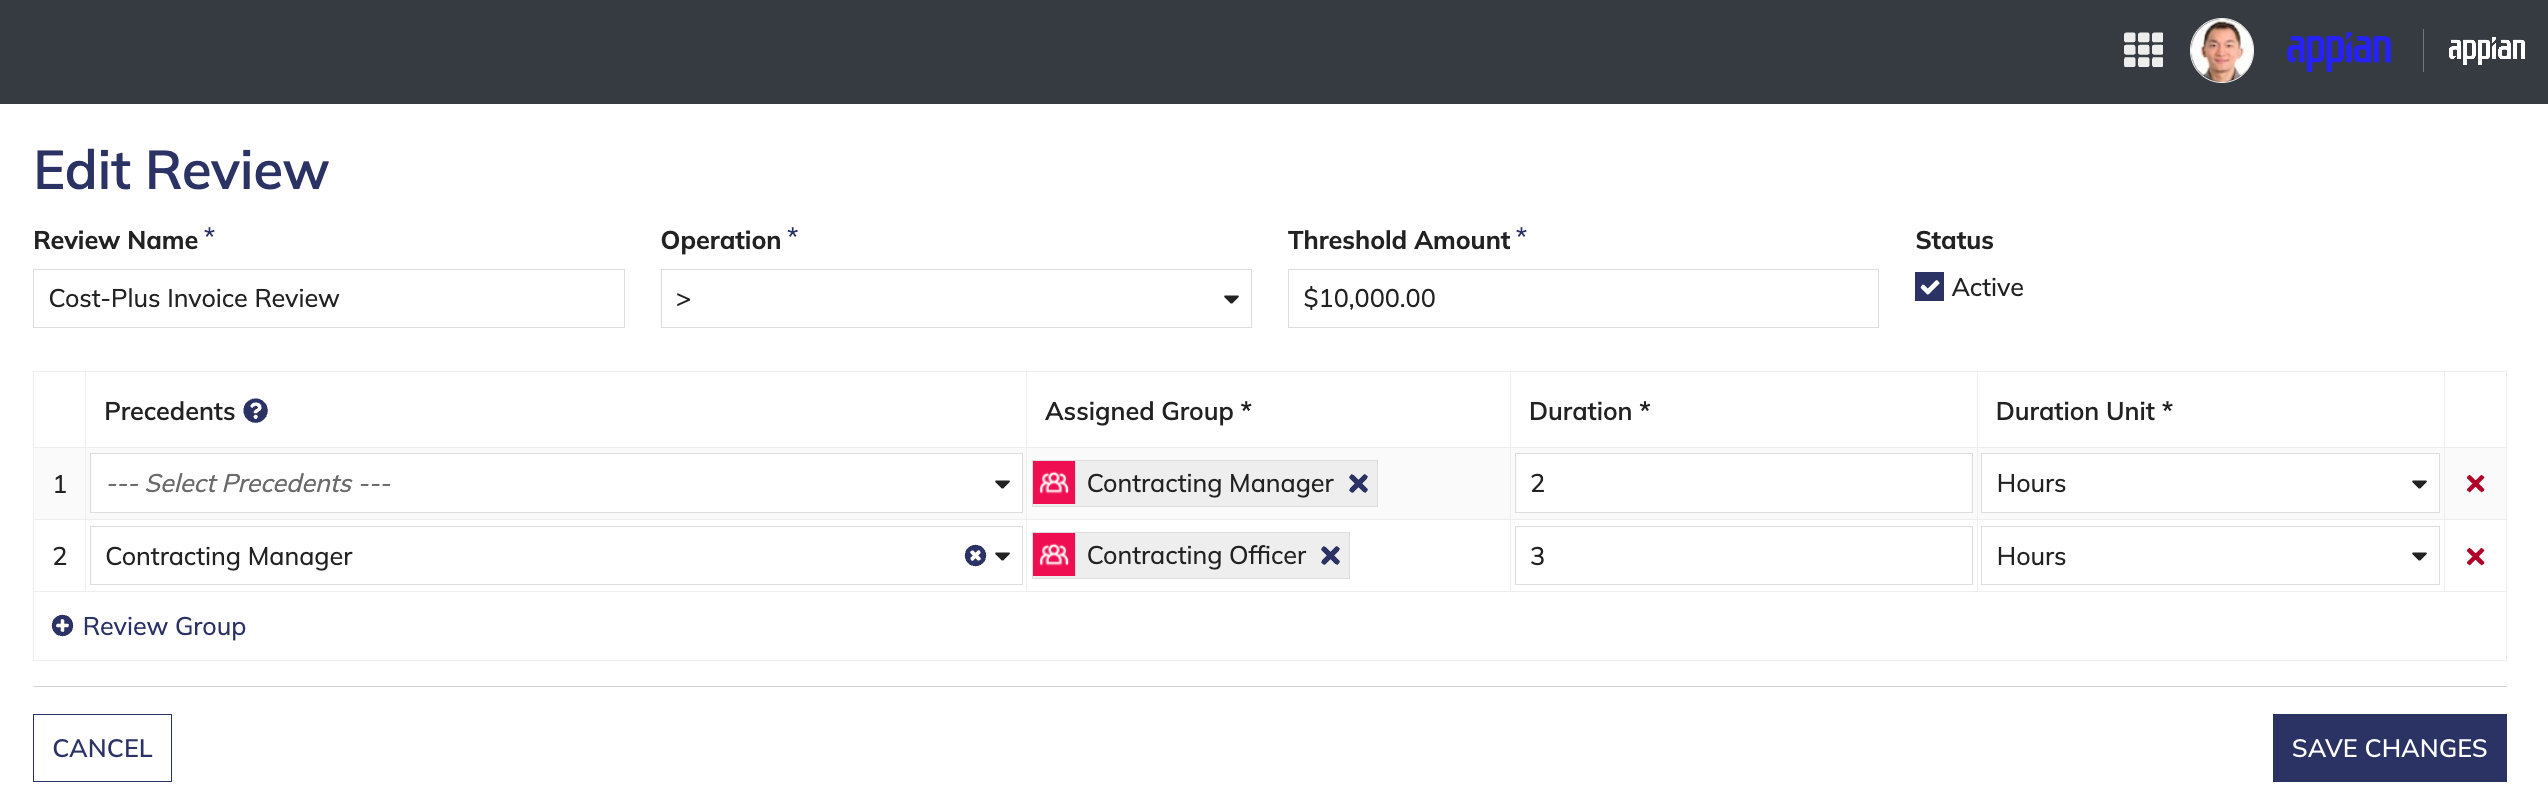Screen dimensions: 2548x810
Task: Click Save Changes button
Action: [2389, 748]
